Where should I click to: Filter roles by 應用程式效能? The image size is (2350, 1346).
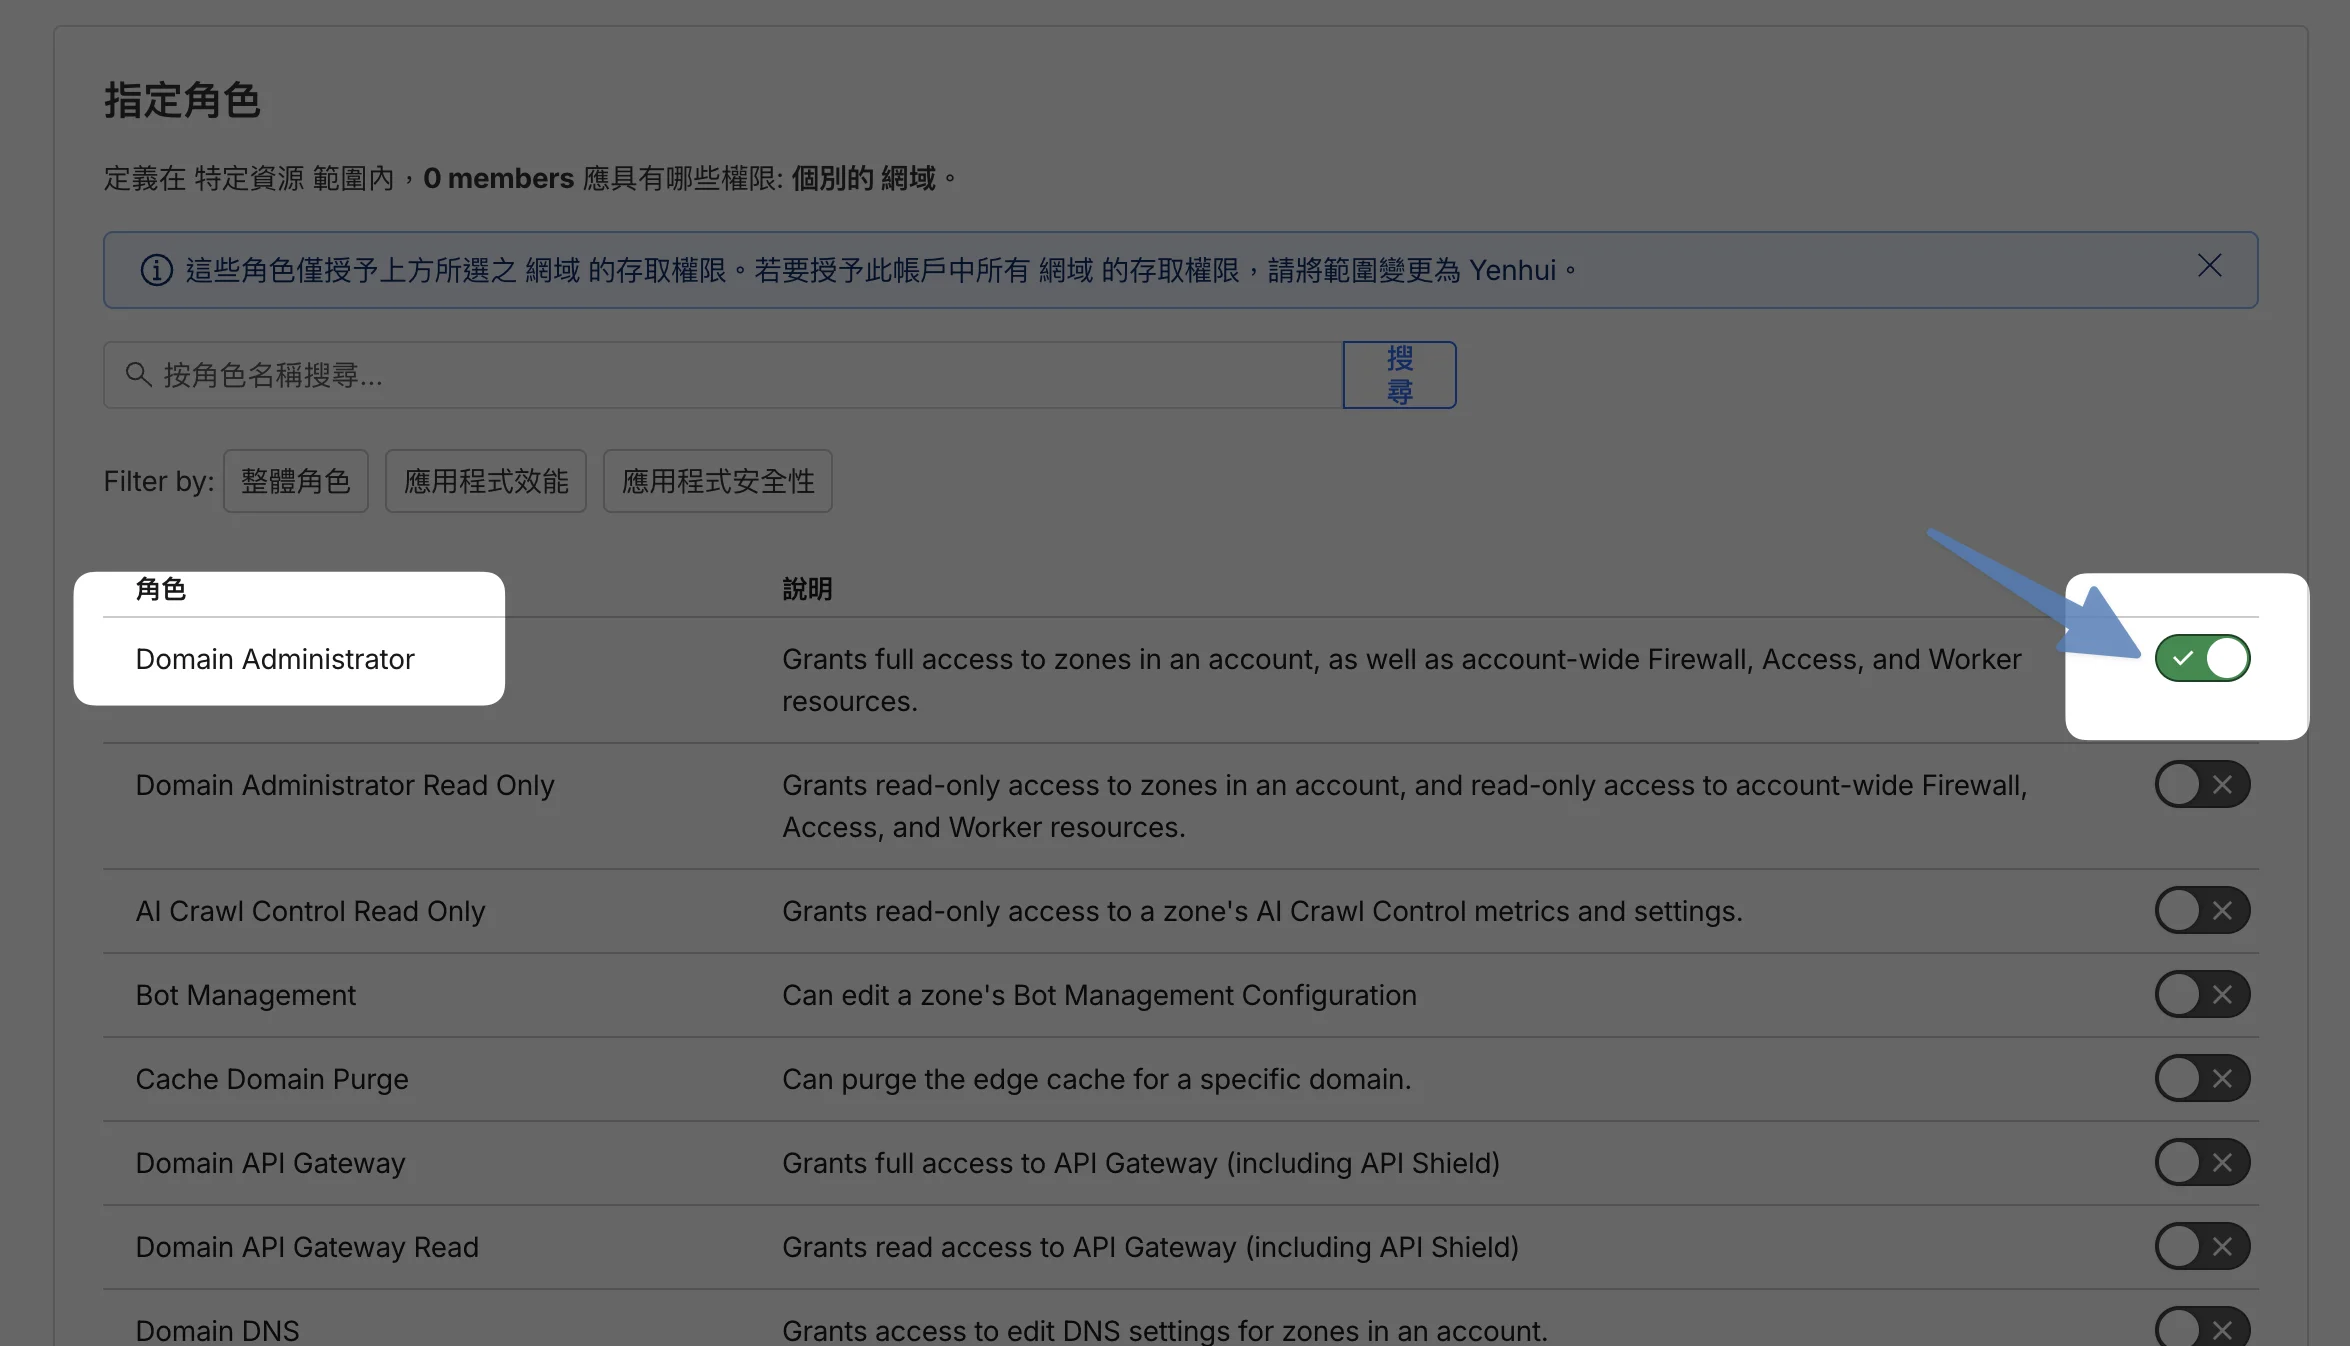coord(485,481)
